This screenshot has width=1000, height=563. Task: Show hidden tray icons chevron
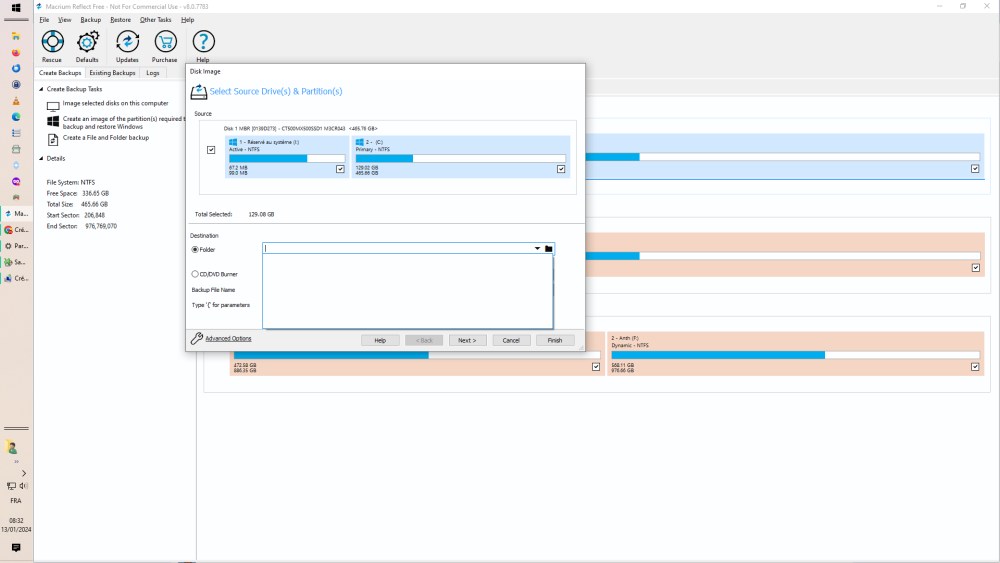click(24, 473)
